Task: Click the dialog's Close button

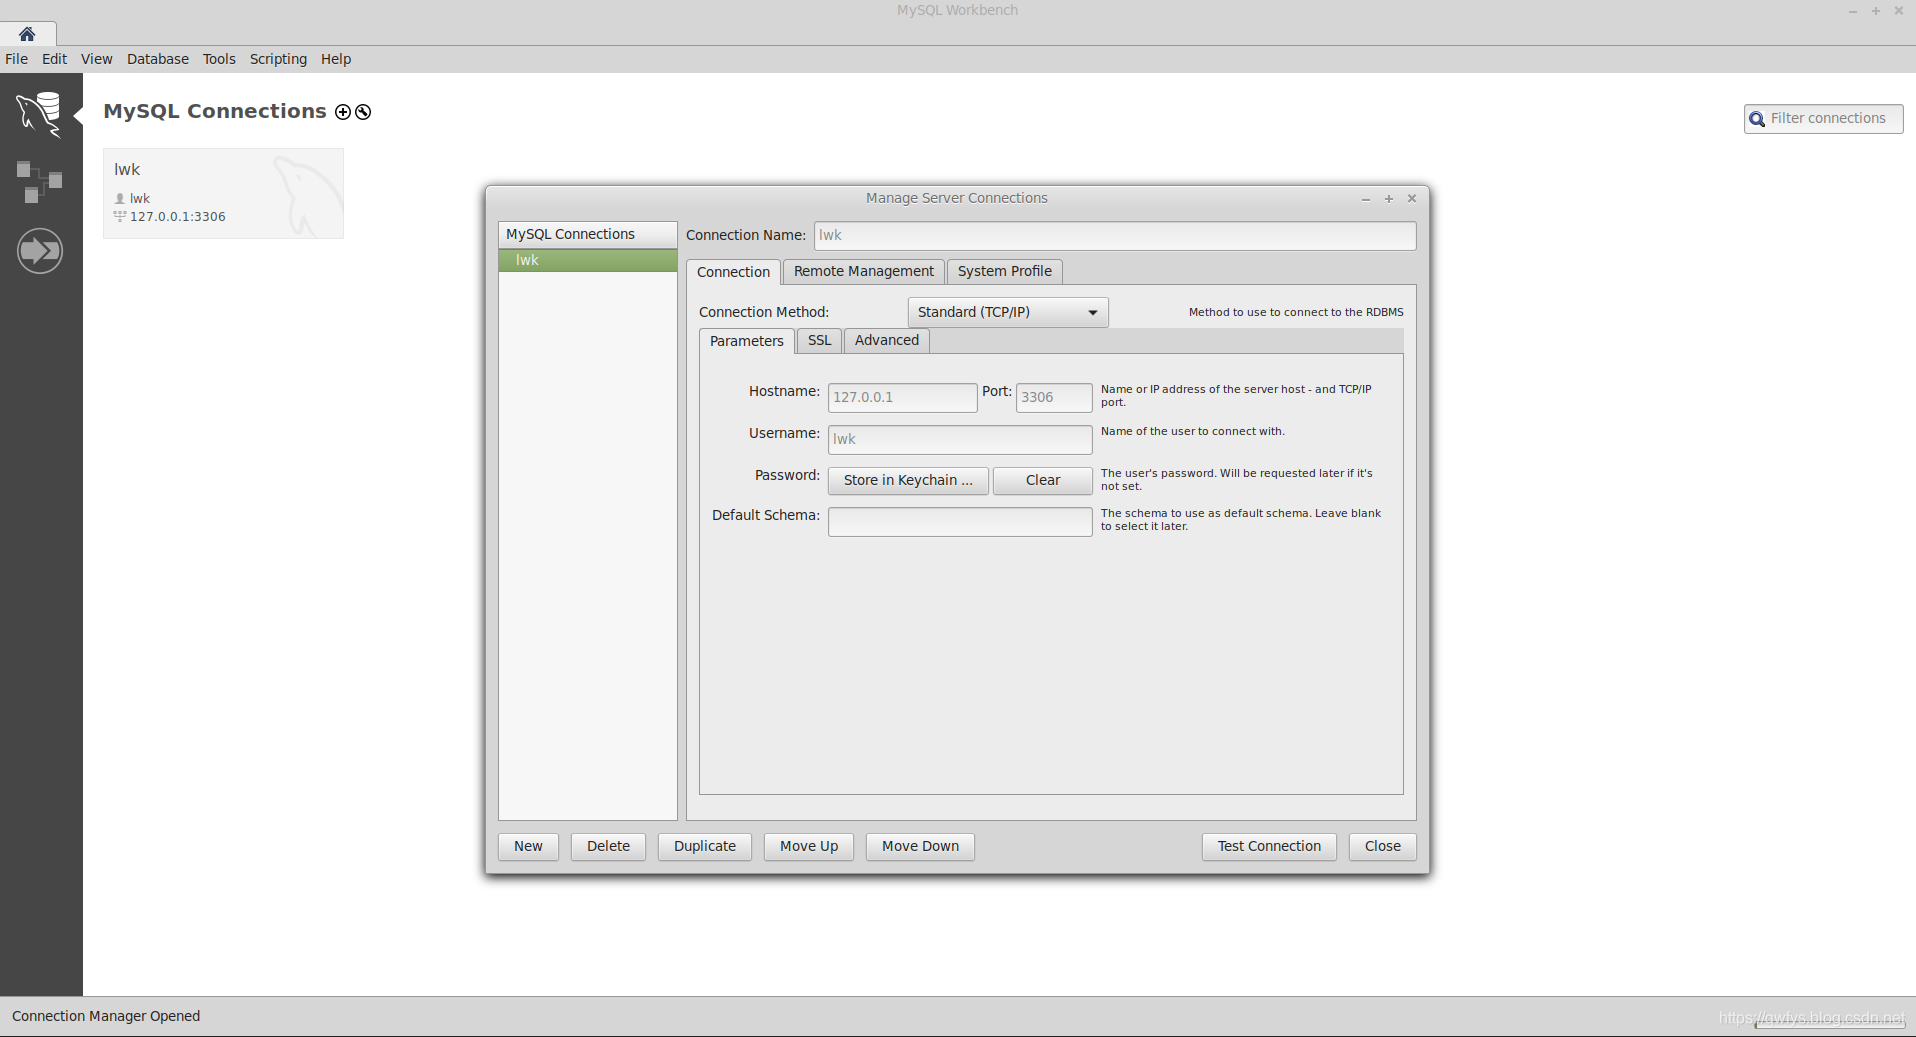Action: tap(1383, 846)
